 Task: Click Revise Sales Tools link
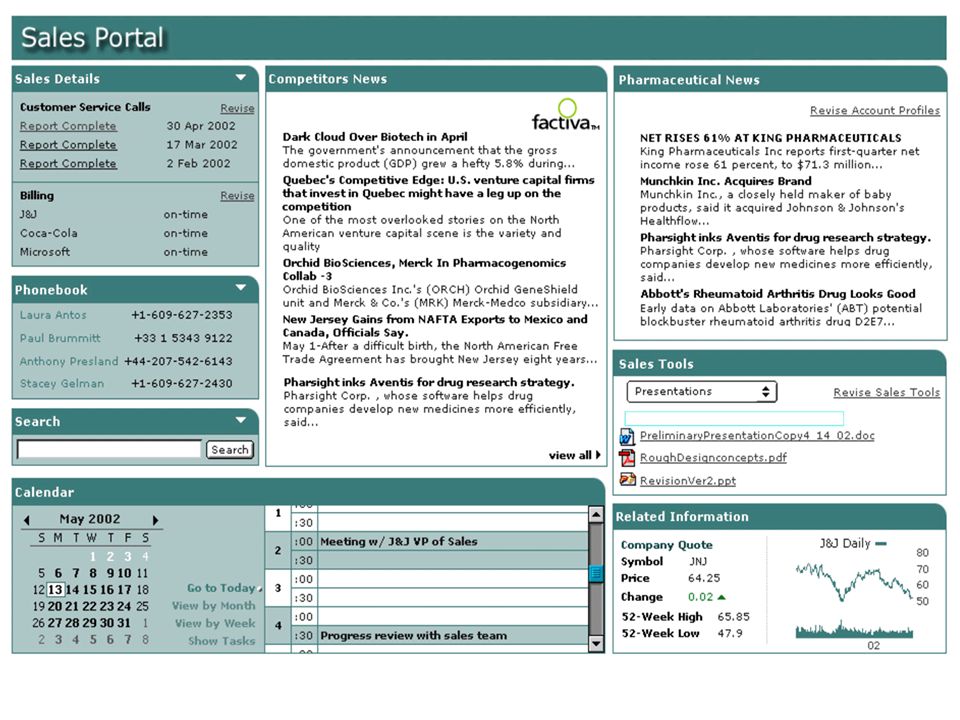(887, 392)
